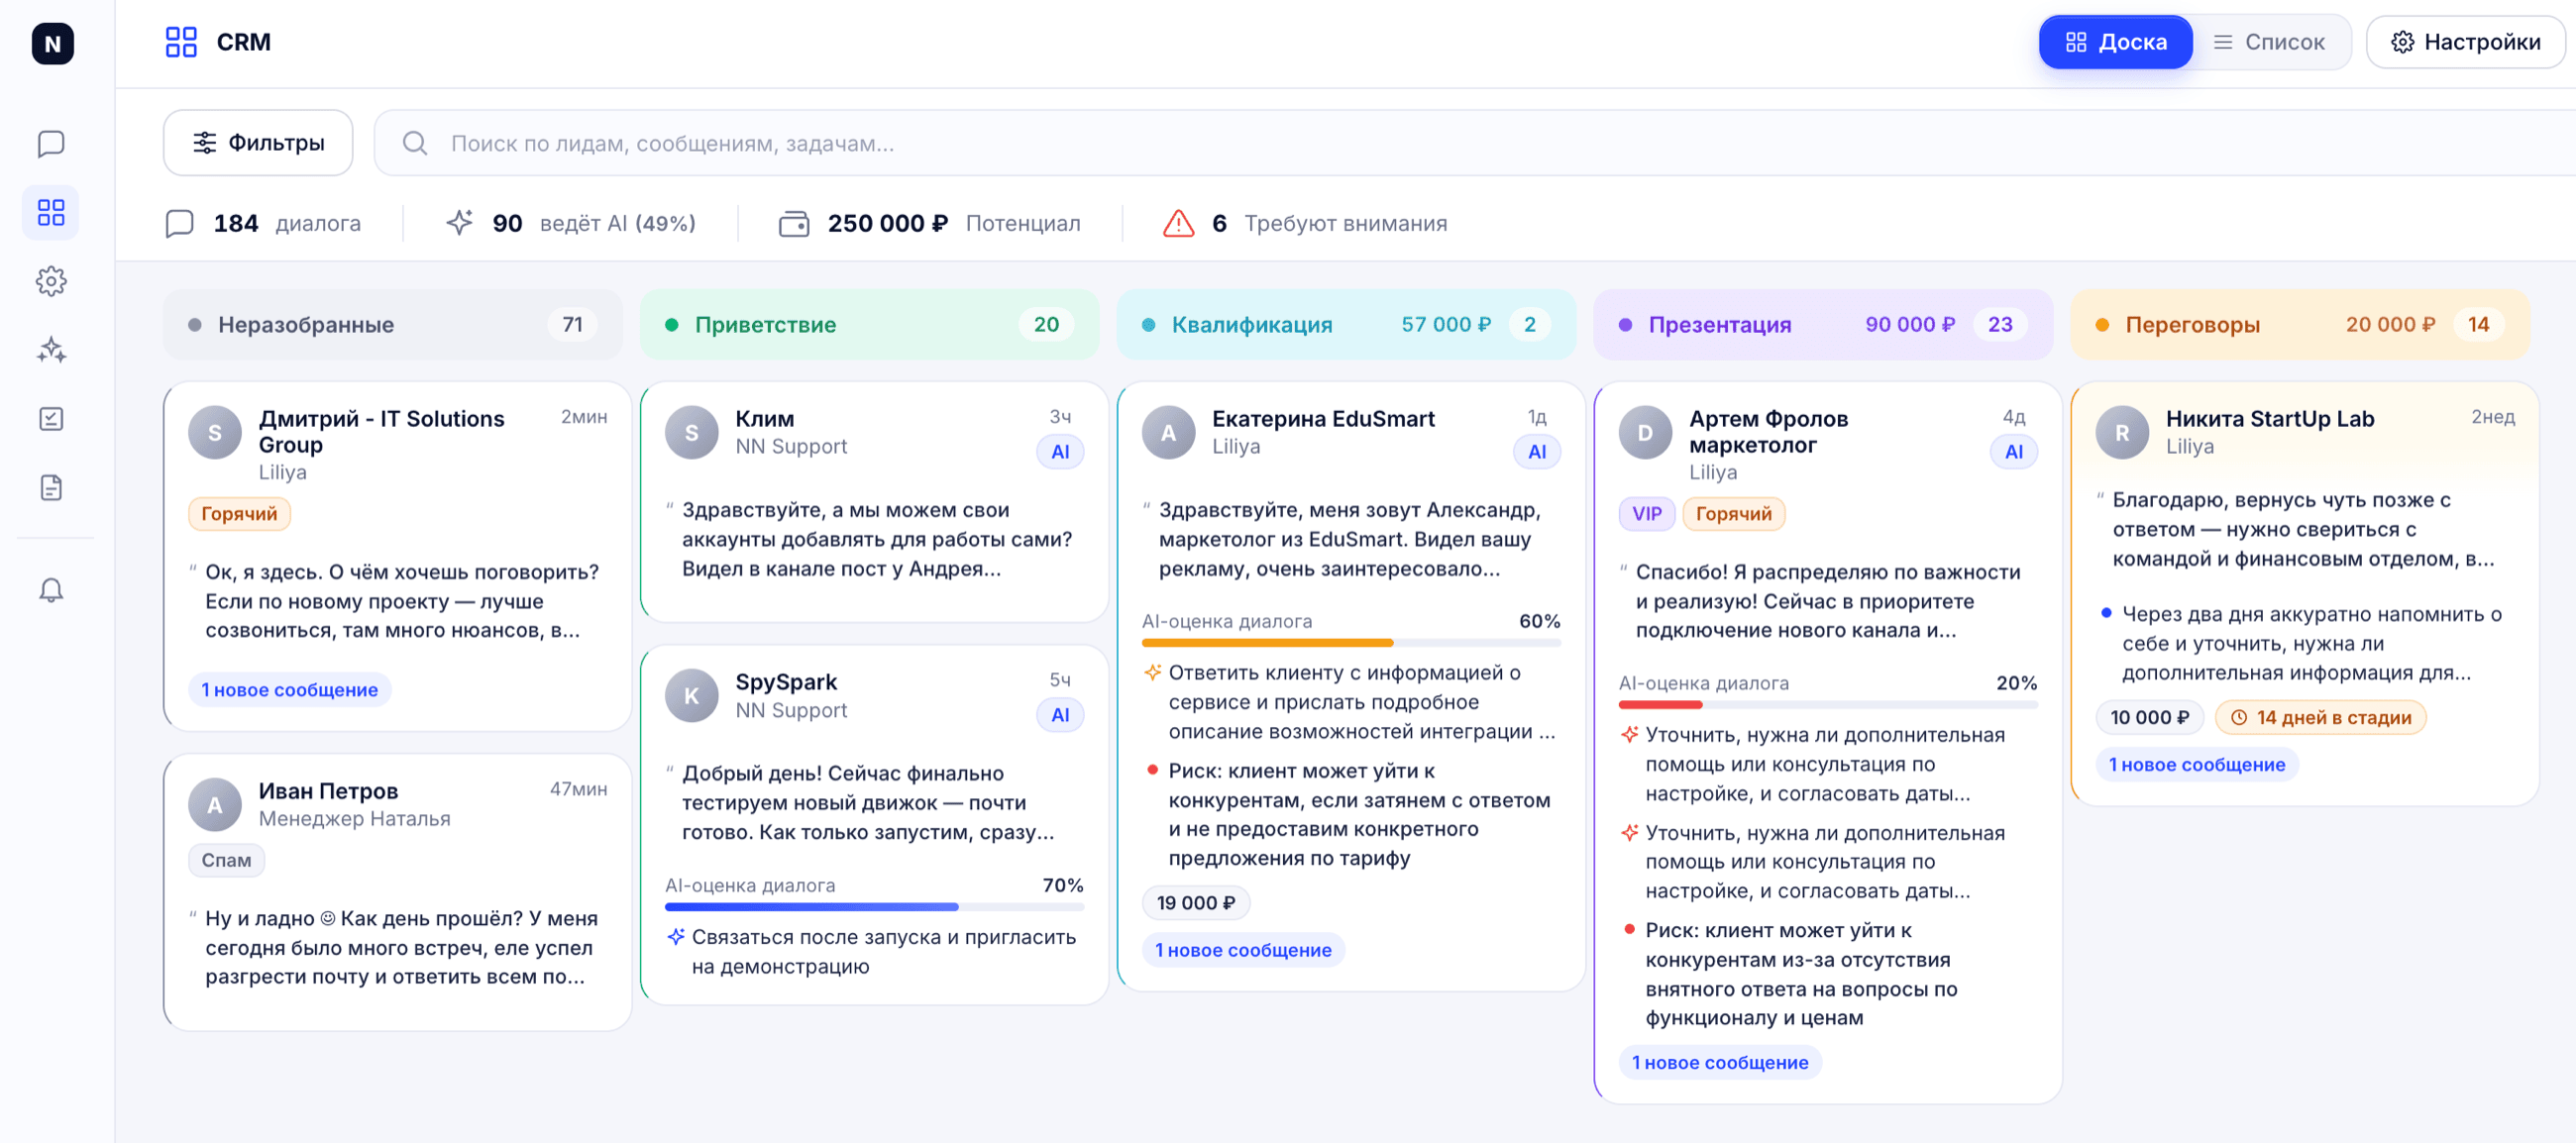This screenshot has width=2576, height=1143.
Task: Click the 60% AI score bar on Екатерина
Action: [1351, 643]
